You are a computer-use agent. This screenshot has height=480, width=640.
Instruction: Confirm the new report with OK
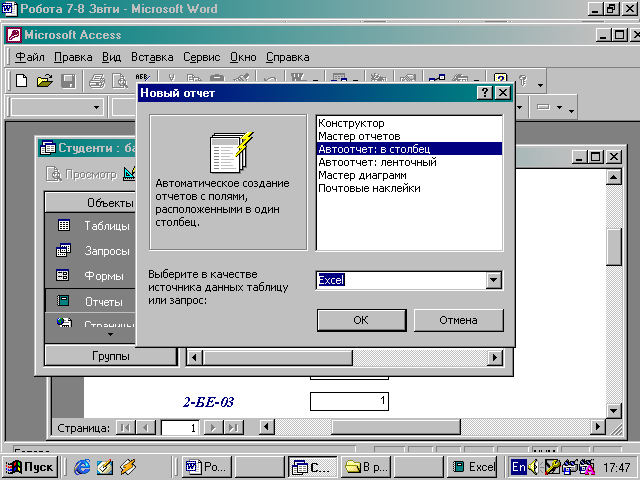coord(361,320)
